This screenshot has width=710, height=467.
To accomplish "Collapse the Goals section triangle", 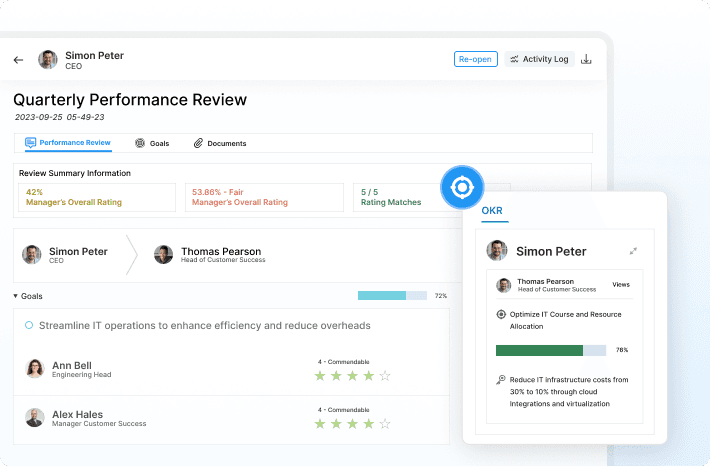I will click(15, 296).
